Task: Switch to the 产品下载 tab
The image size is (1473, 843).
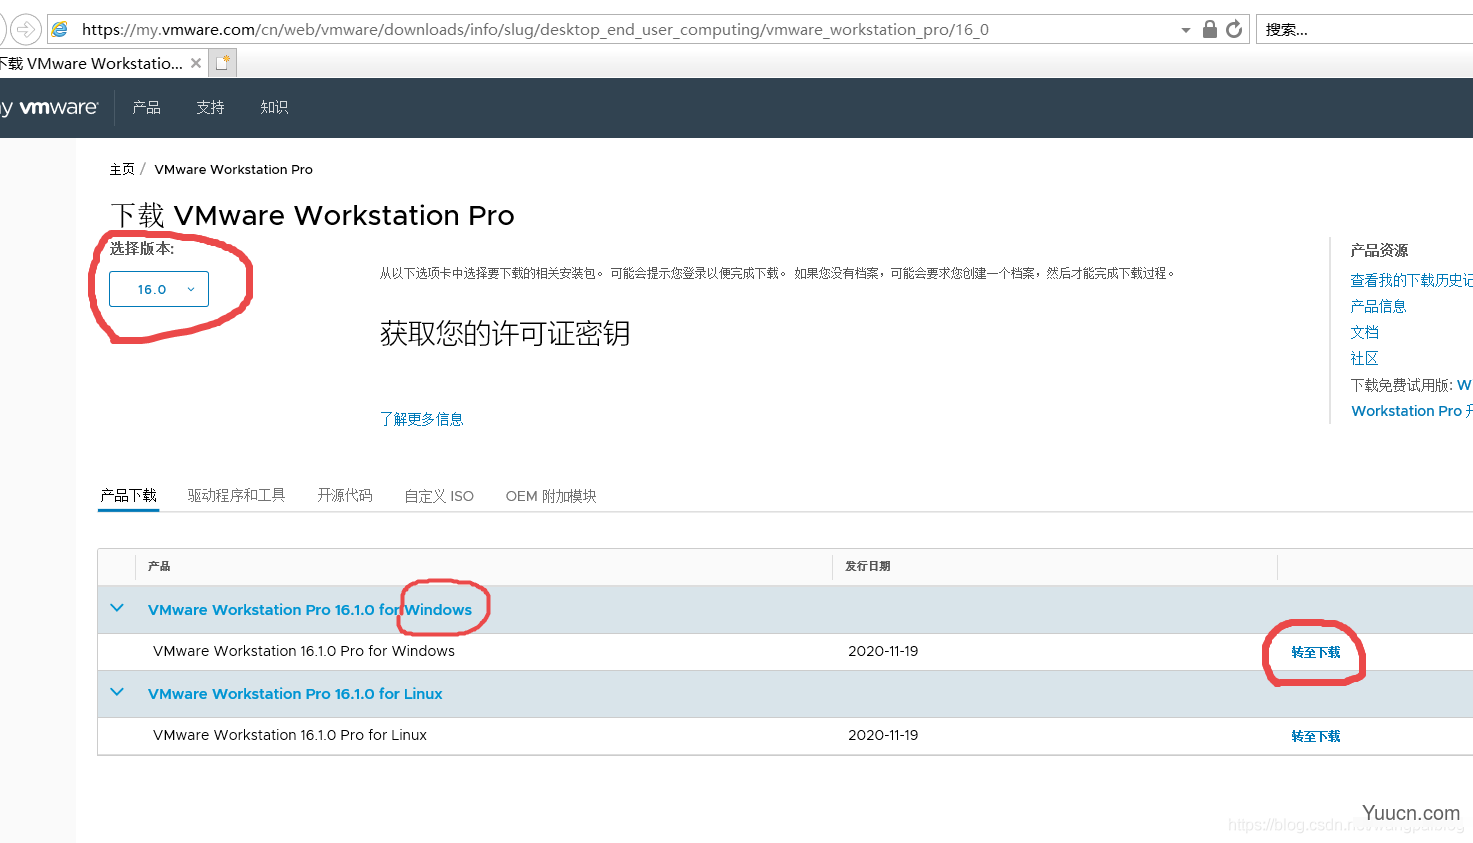Action: [x=128, y=495]
